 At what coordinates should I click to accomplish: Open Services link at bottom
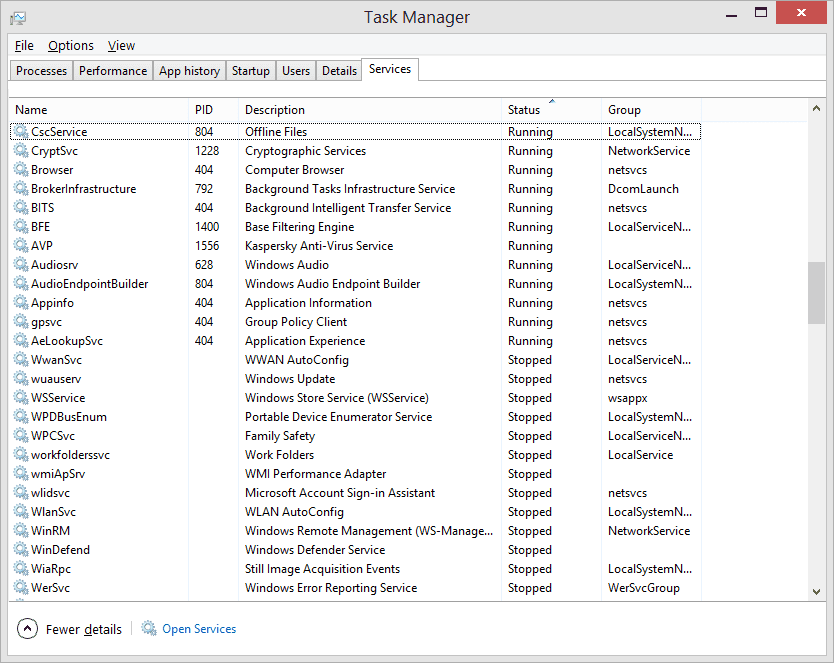[199, 629]
